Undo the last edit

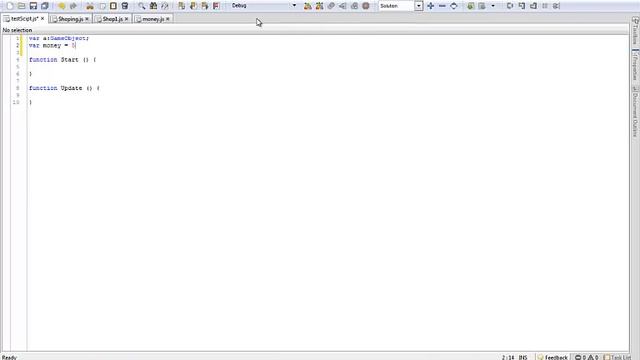[x=62, y=6]
